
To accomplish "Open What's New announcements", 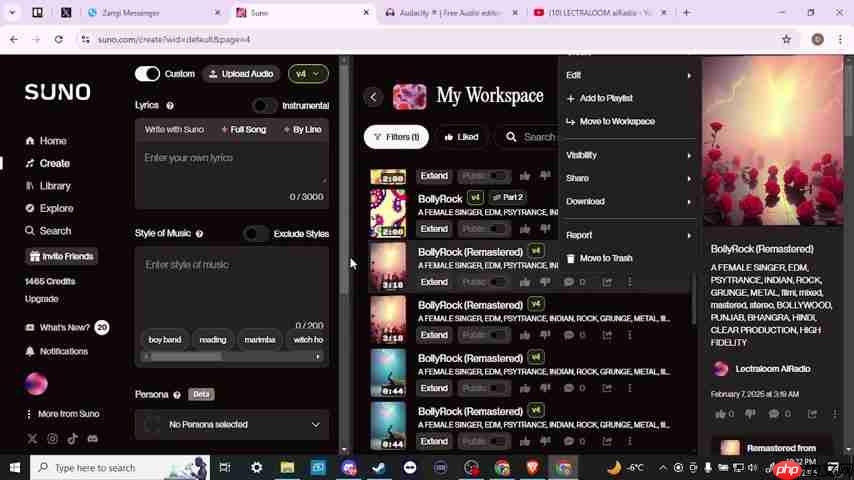I will [x=66, y=327].
